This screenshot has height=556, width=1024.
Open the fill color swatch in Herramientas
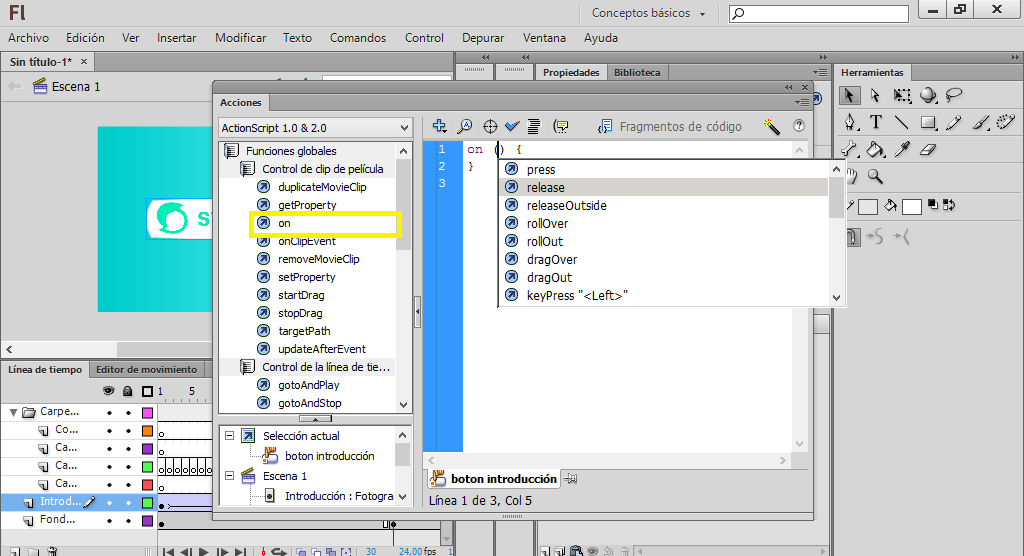click(x=911, y=207)
